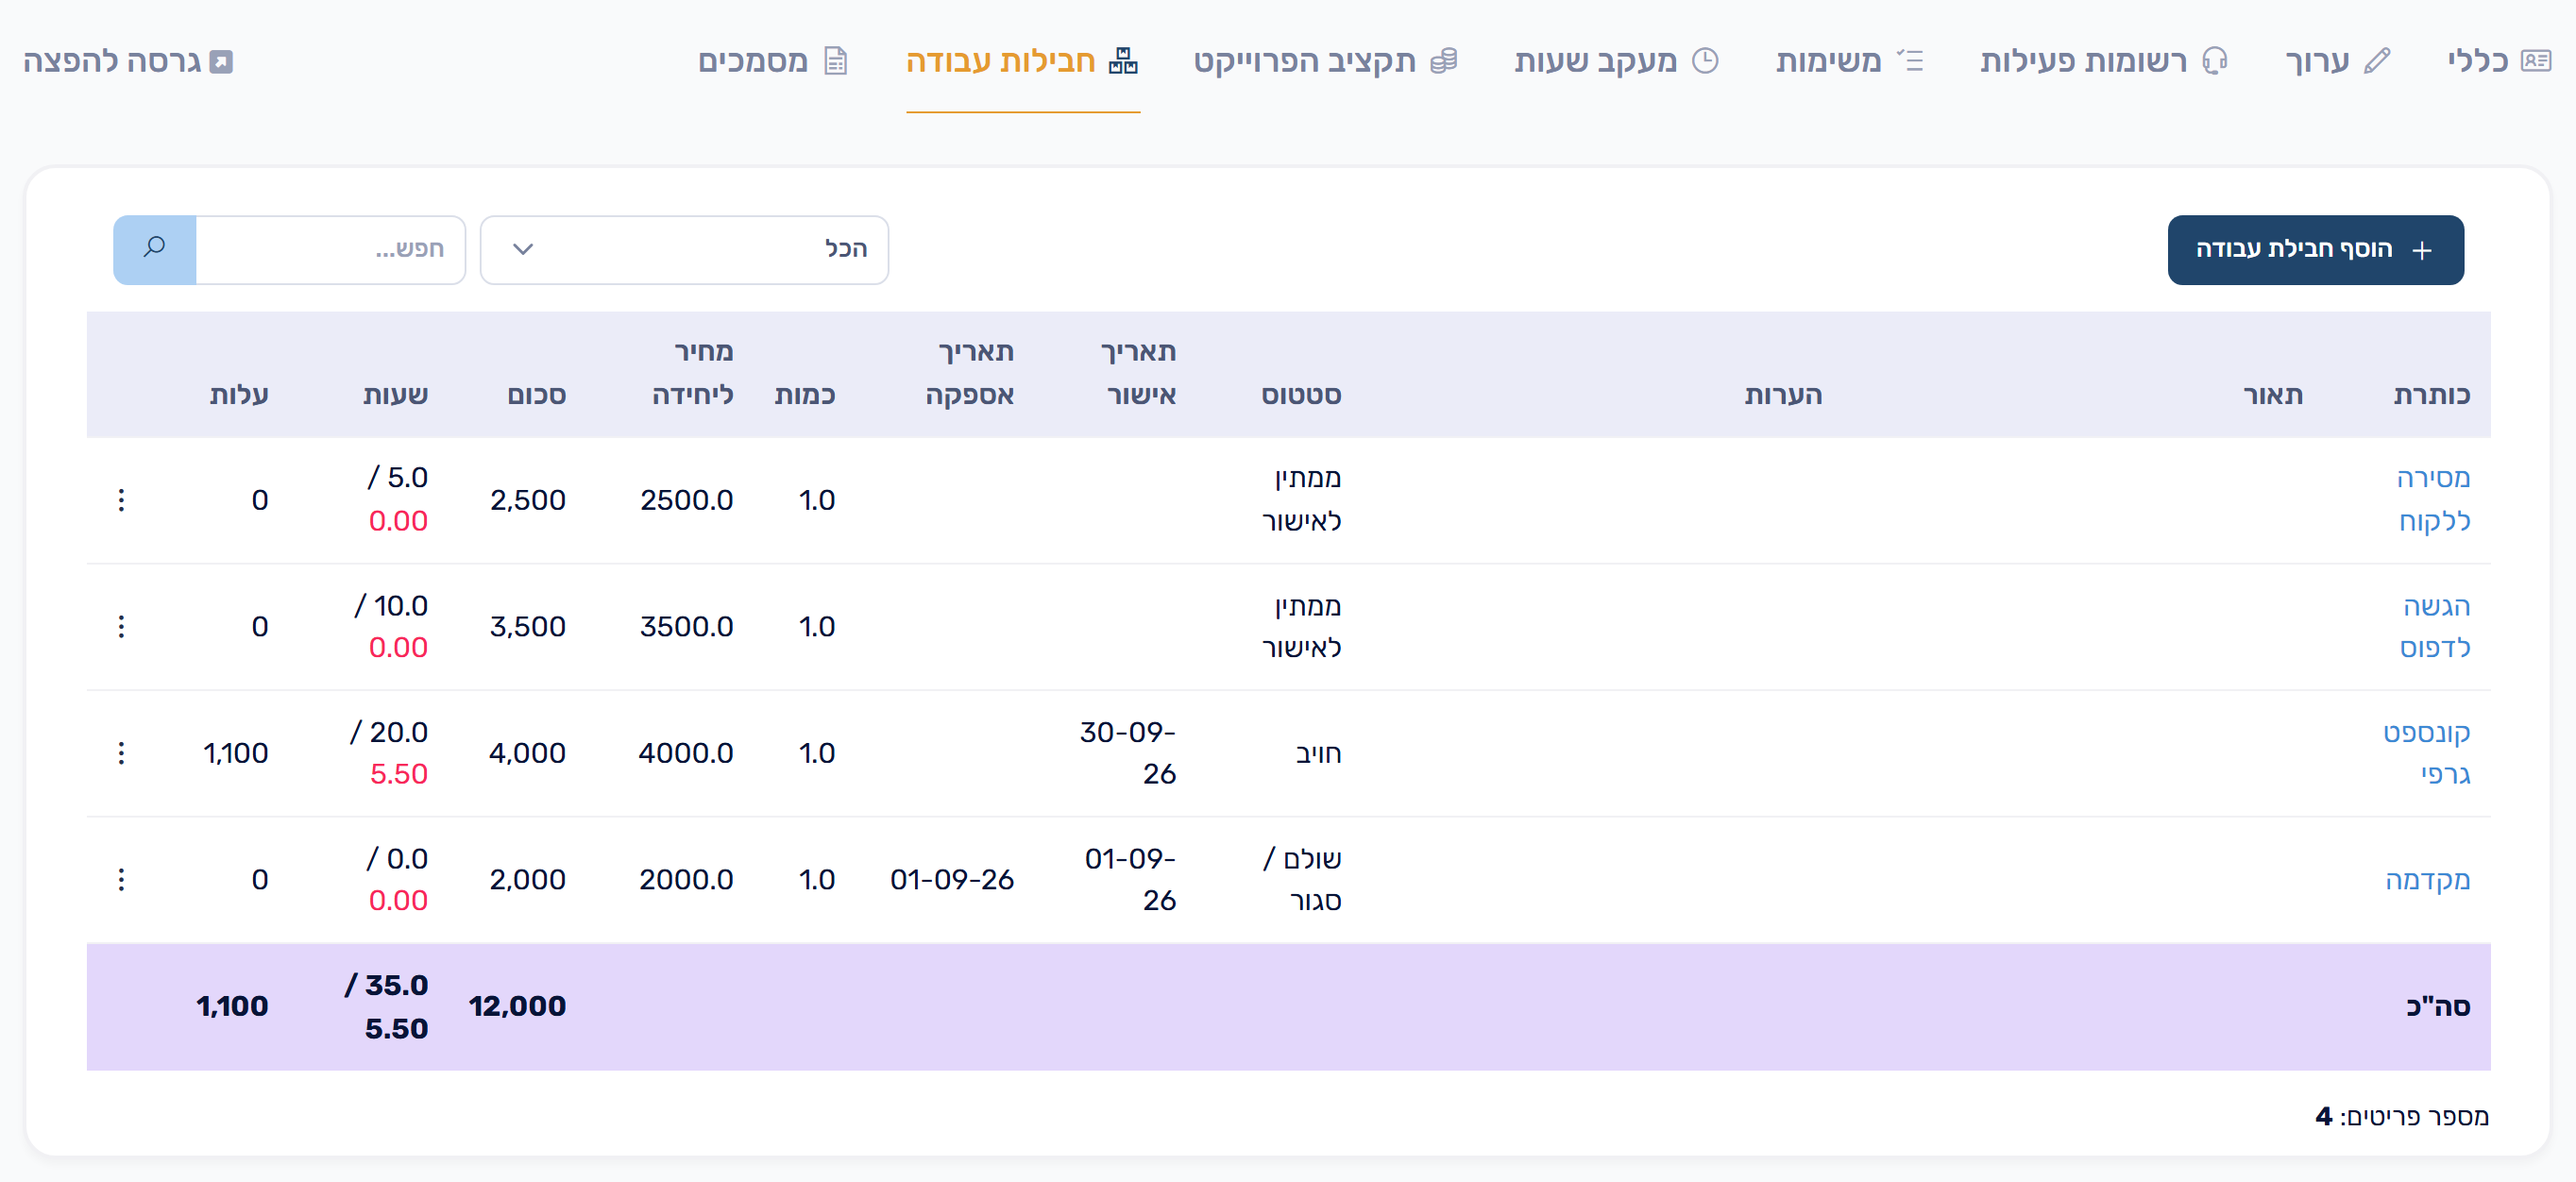Image resolution: width=2576 pixels, height=1182 pixels.
Task: Open the מקדמה work package link
Action: click(2427, 880)
